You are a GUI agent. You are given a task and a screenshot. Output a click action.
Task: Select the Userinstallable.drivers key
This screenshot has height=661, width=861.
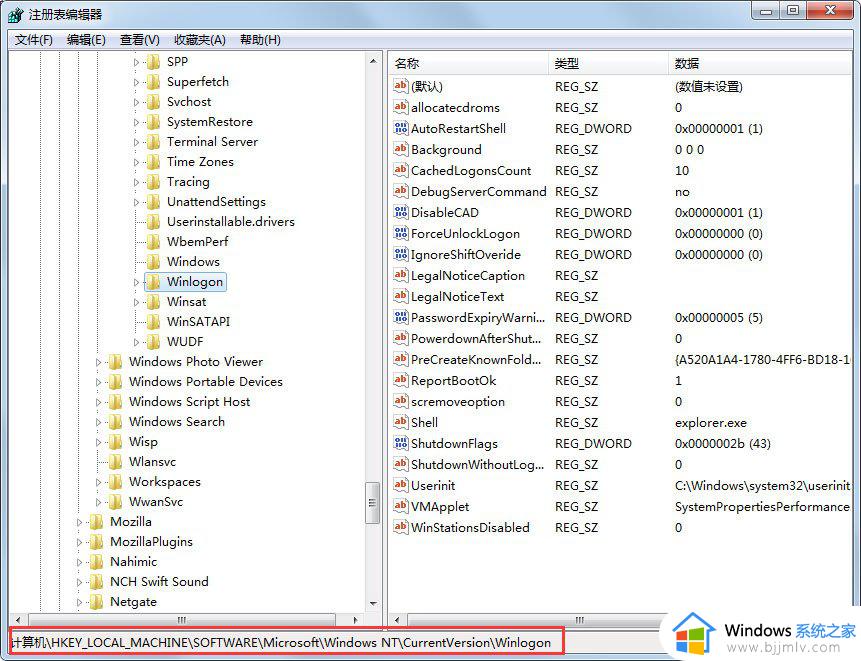pos(231,222)
